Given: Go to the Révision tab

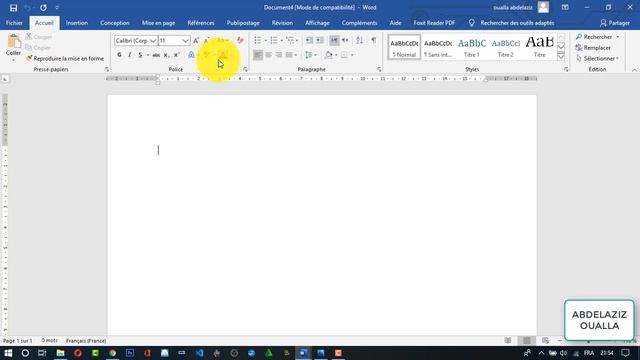Looking at the screenshot, I should pos(282,23).
